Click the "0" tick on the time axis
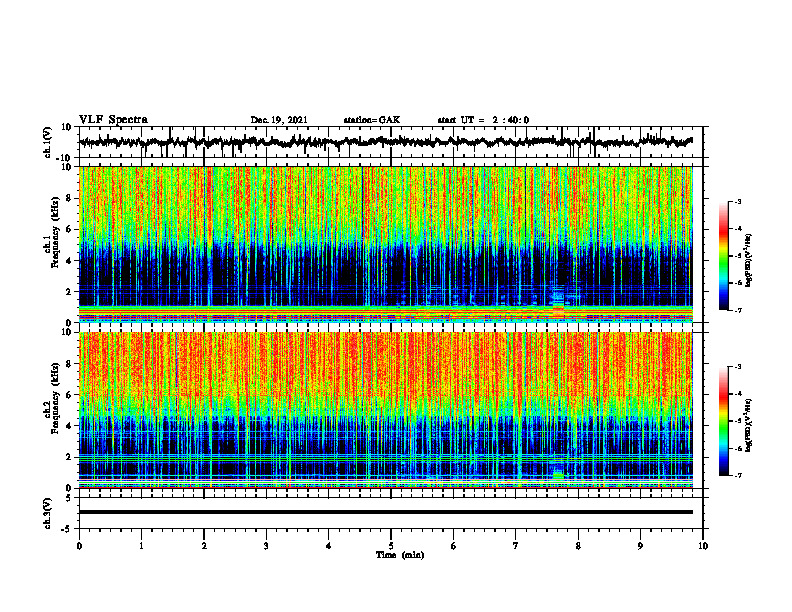Screen dimensions: 792x612 79,546
